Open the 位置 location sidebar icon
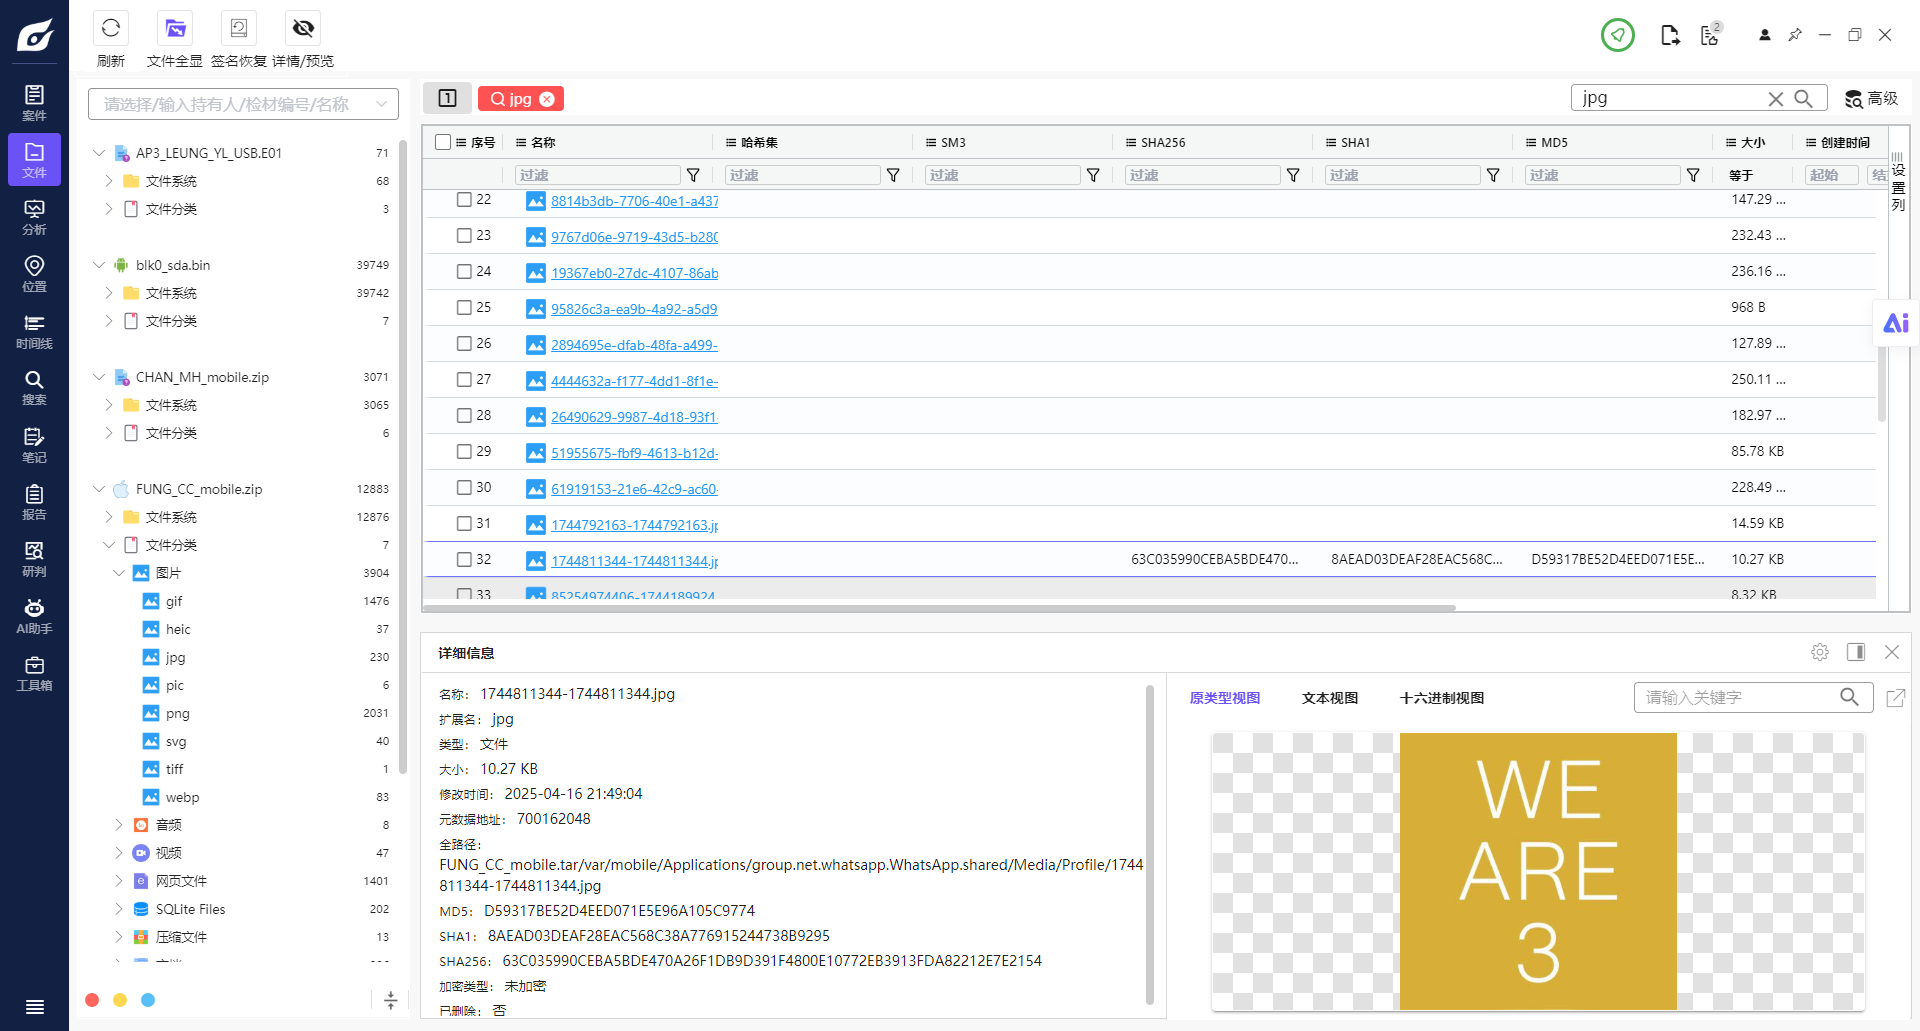Screen dimensions: 1920x1031 [x=34, y=274]
